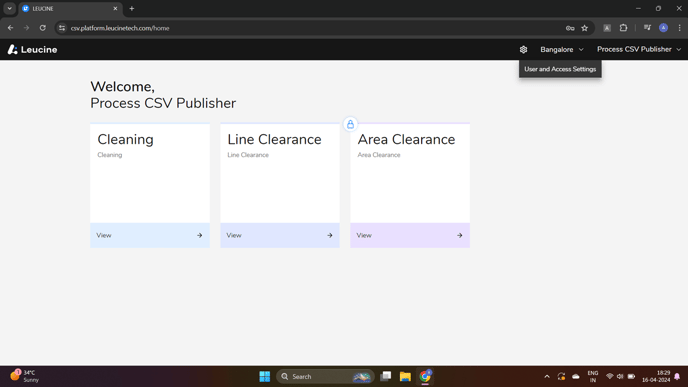Click the address bar URL field
Screen dimensions: 688x387
click(307, 28)
